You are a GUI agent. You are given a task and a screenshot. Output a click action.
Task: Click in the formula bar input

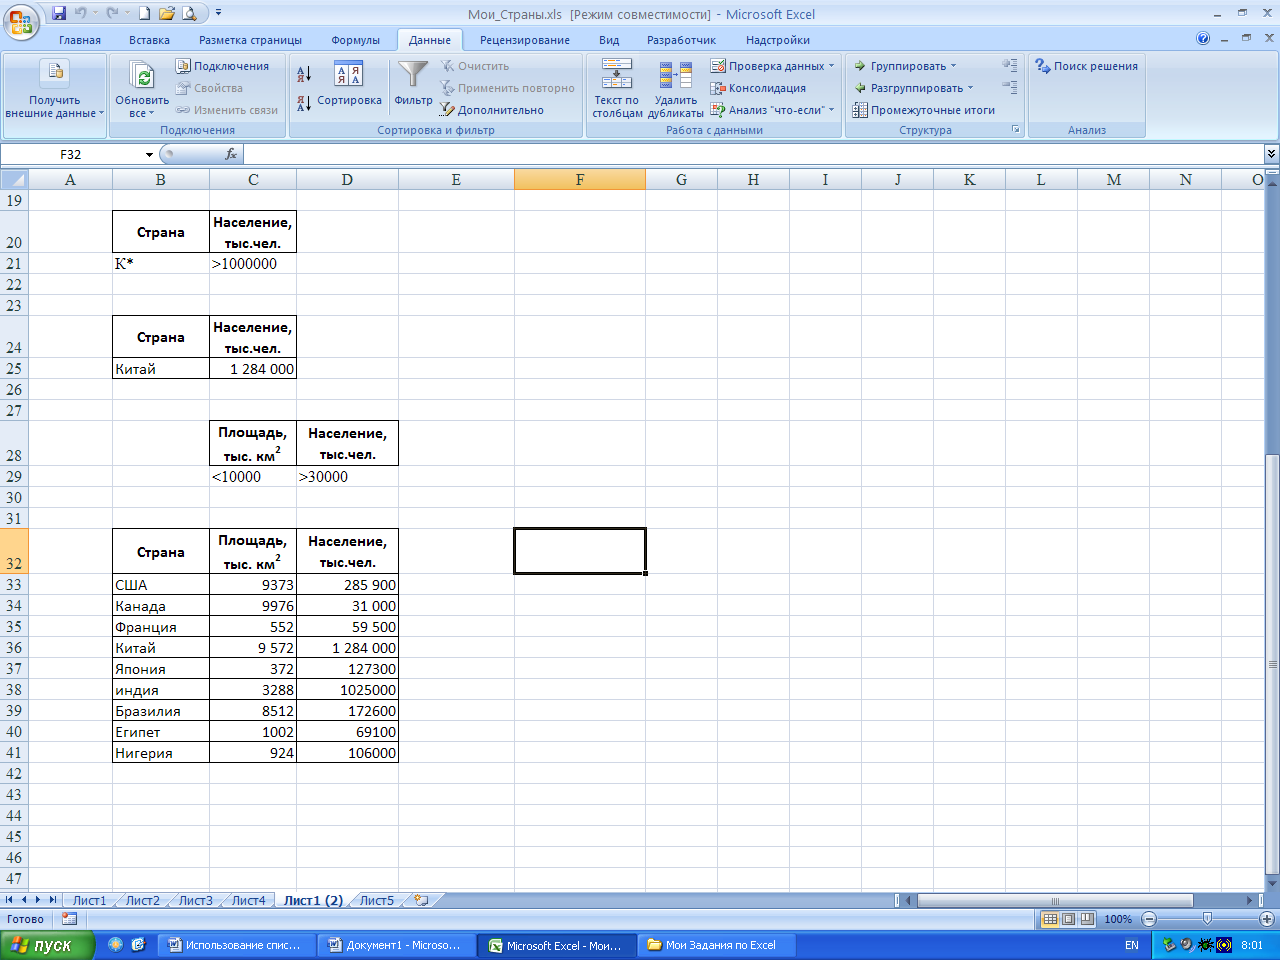(754, 154)
